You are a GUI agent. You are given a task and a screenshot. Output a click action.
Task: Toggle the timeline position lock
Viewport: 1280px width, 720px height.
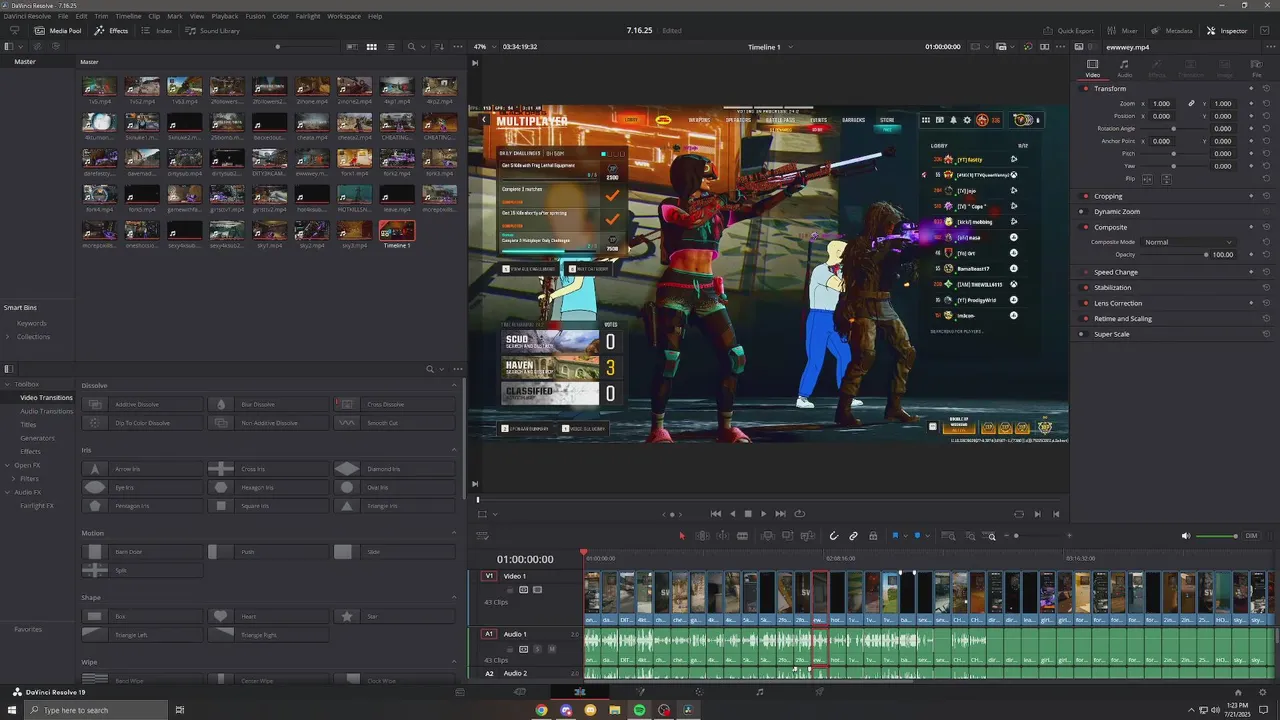pos(873,536)
